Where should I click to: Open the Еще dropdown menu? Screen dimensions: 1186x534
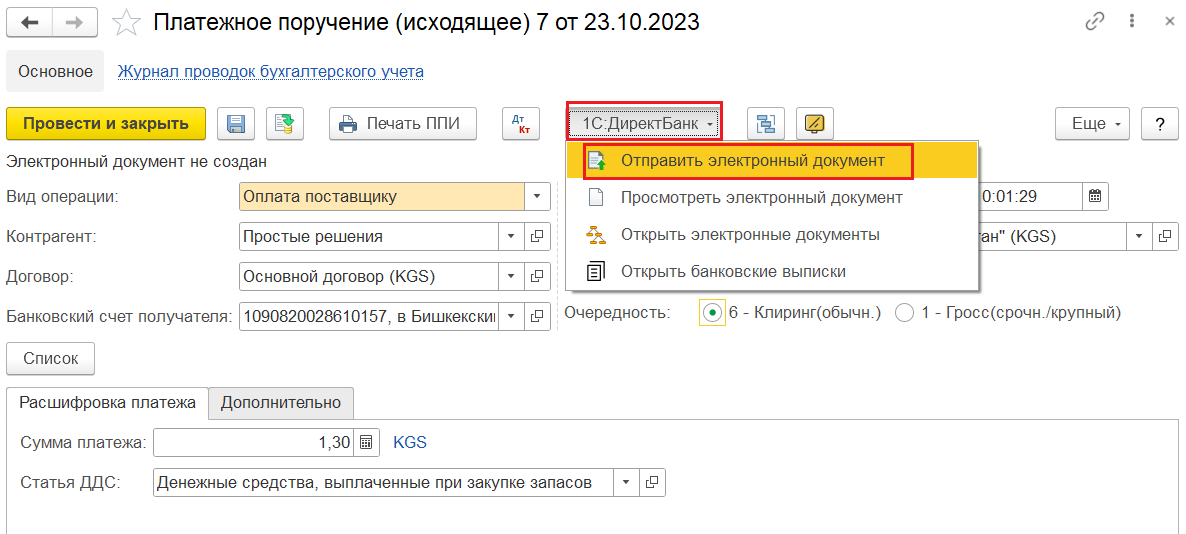(1092, 124)
